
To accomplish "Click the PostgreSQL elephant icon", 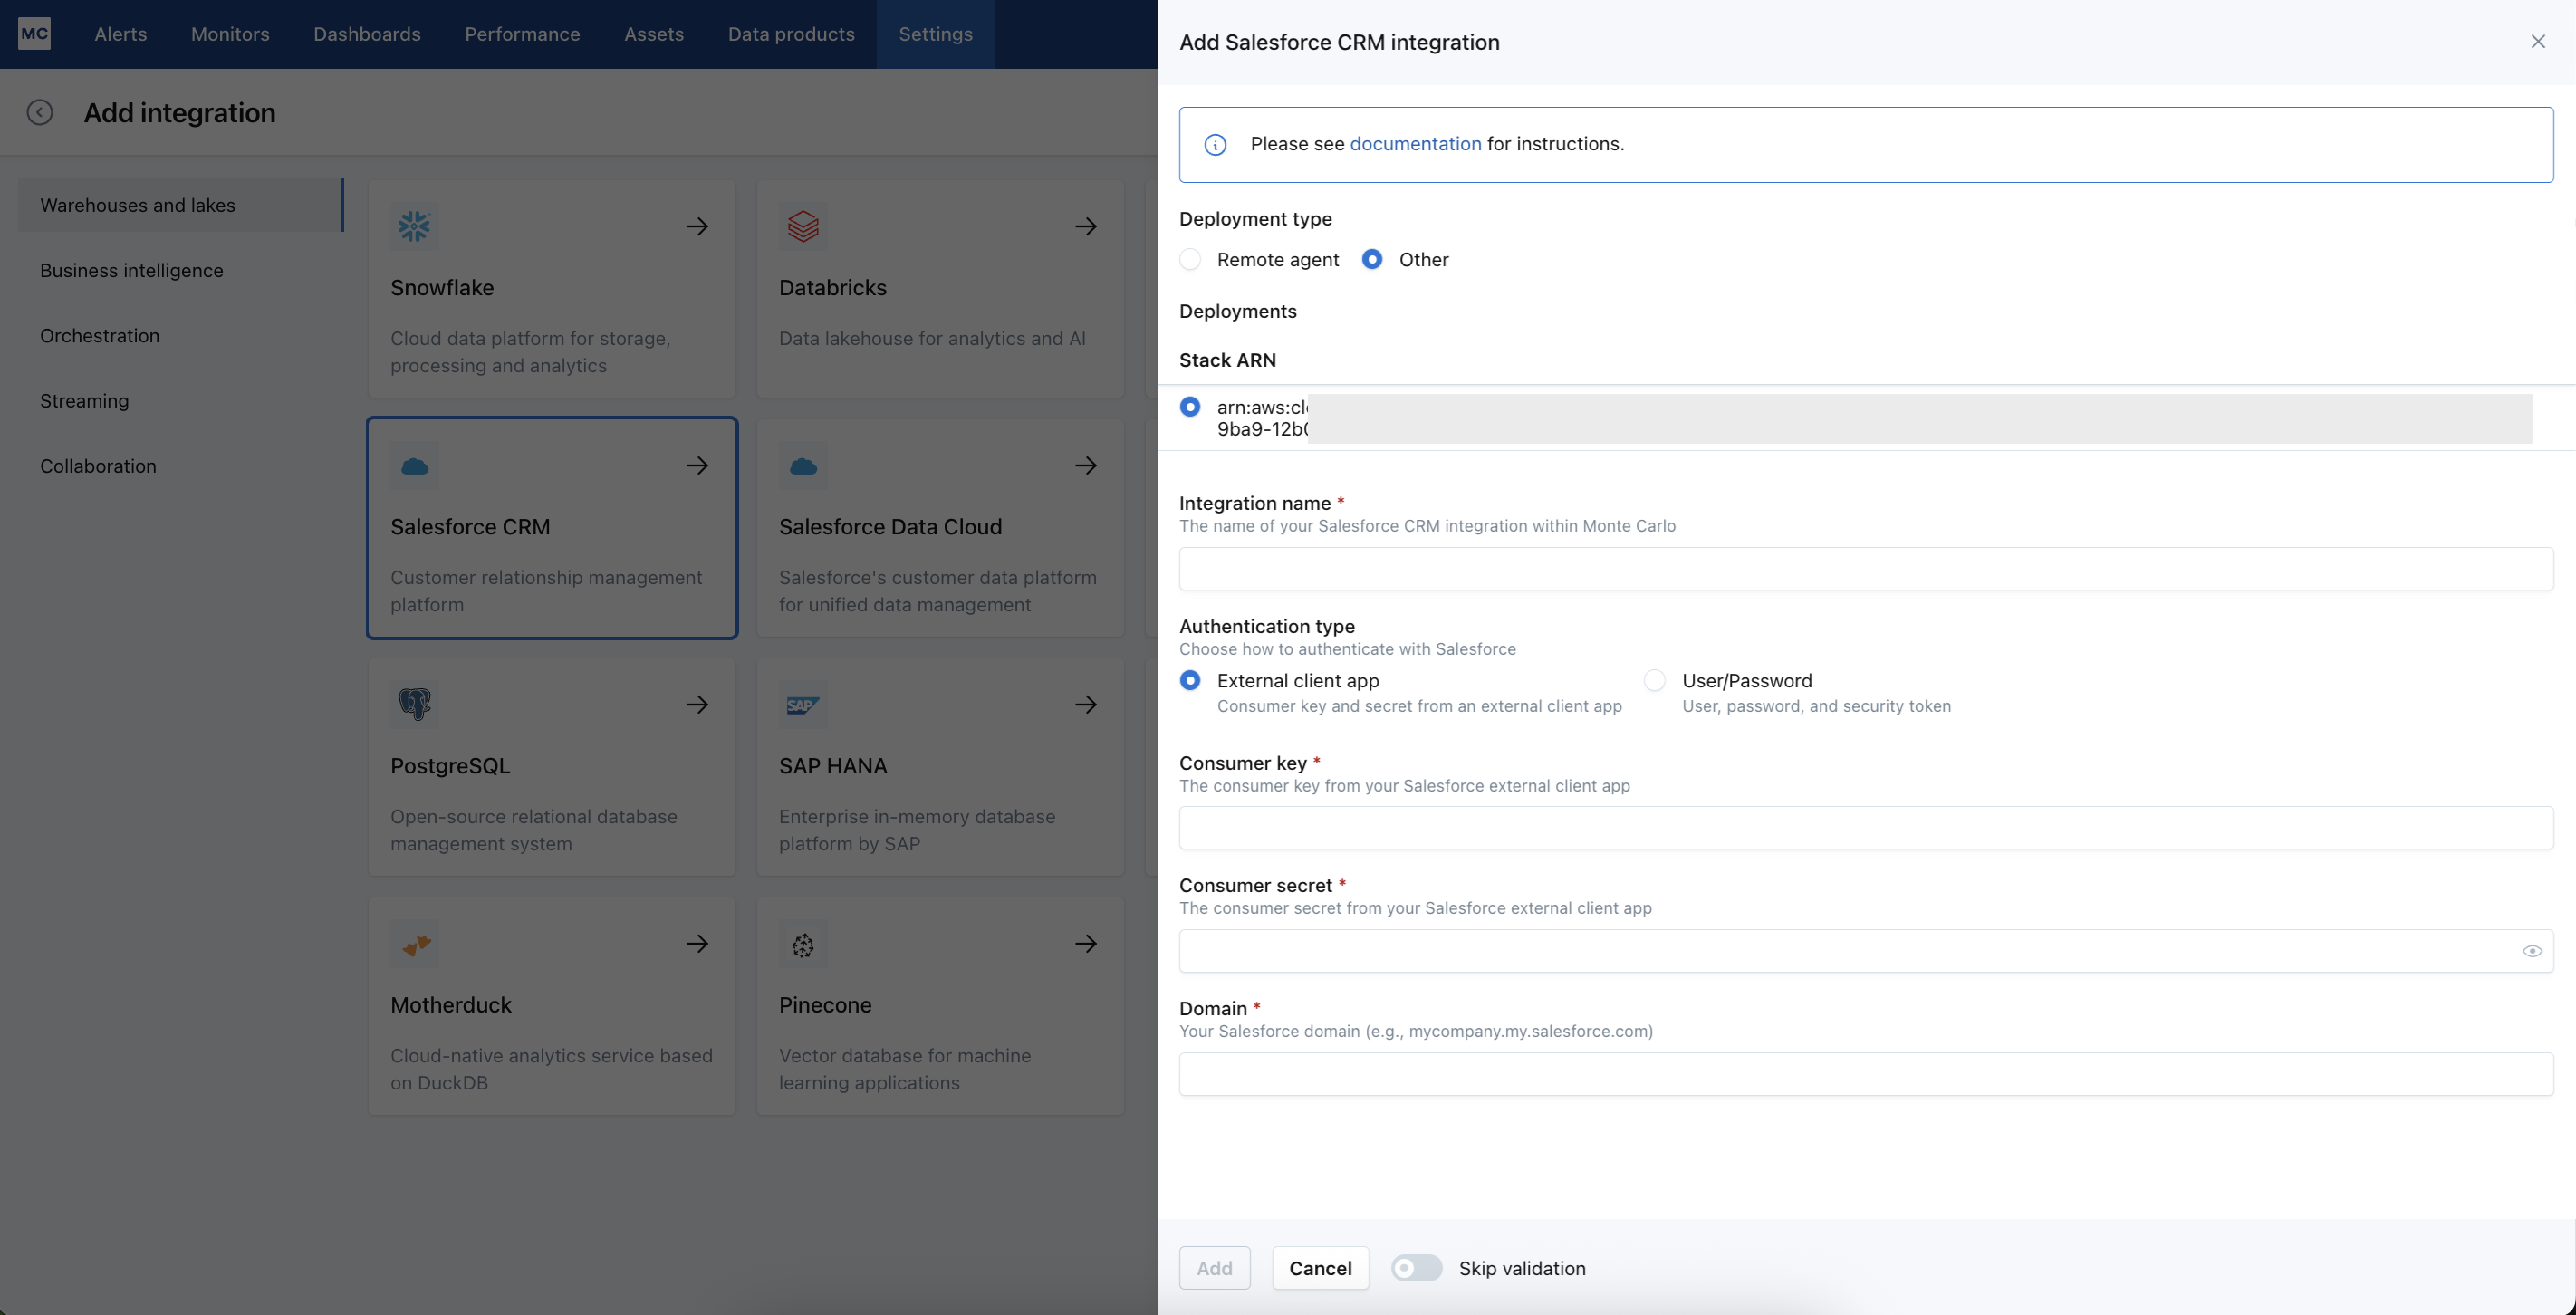I will pyautogui.click(x=414, y=704).
